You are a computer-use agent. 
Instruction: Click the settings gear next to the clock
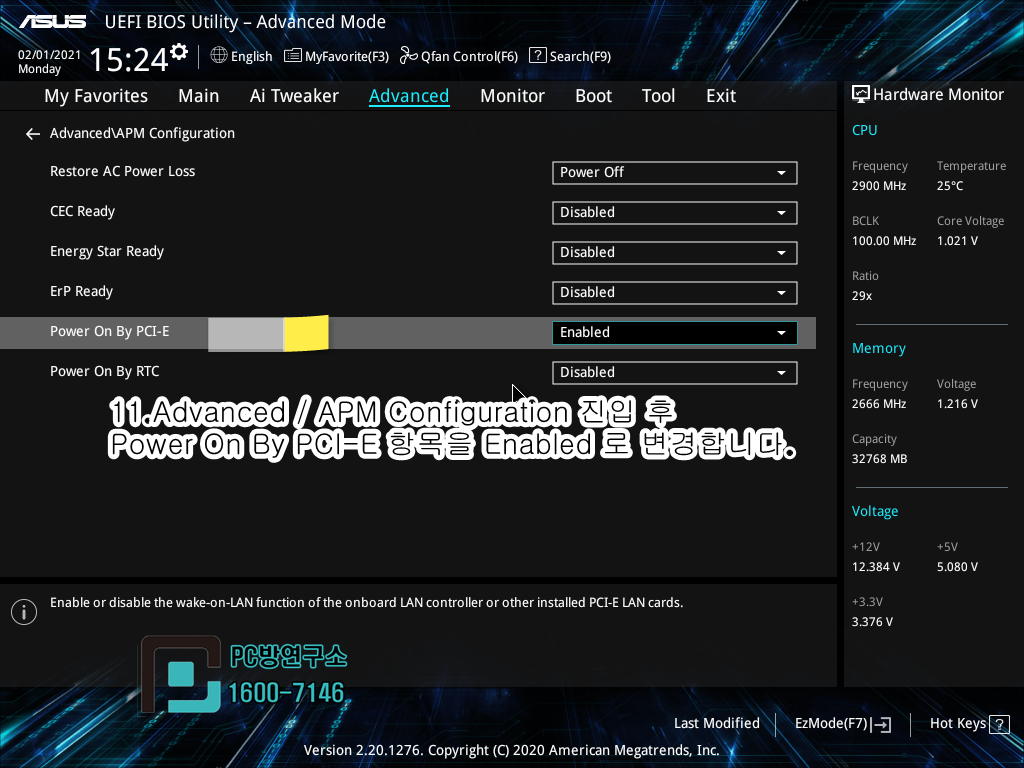point(179,52)
